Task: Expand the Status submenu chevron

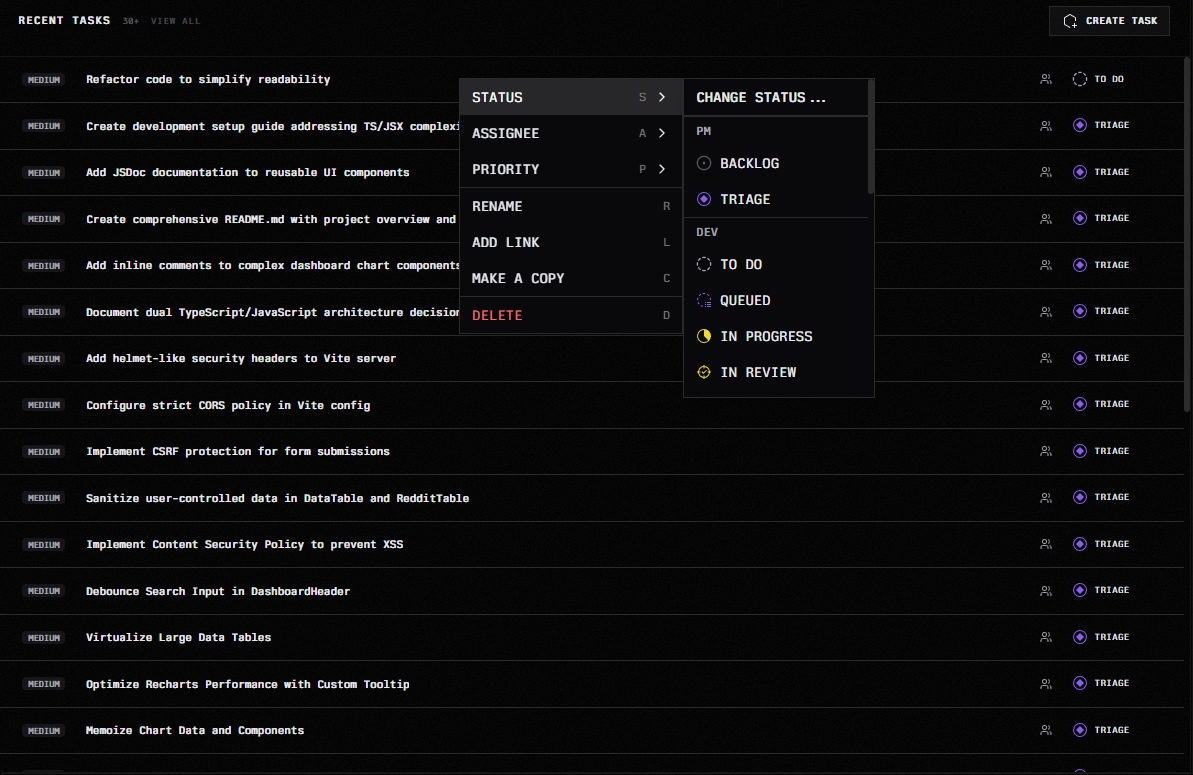Action: (x=662, y=97)
